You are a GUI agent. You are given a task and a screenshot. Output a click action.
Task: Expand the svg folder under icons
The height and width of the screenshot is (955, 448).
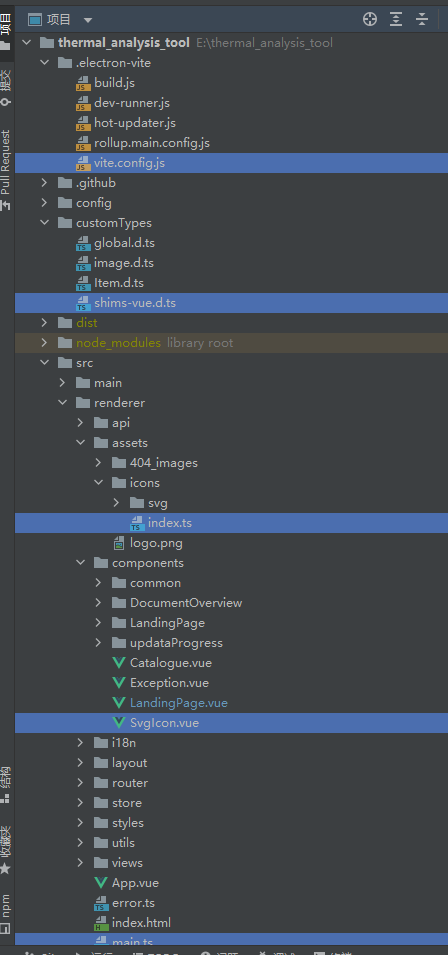coord(116,503)
